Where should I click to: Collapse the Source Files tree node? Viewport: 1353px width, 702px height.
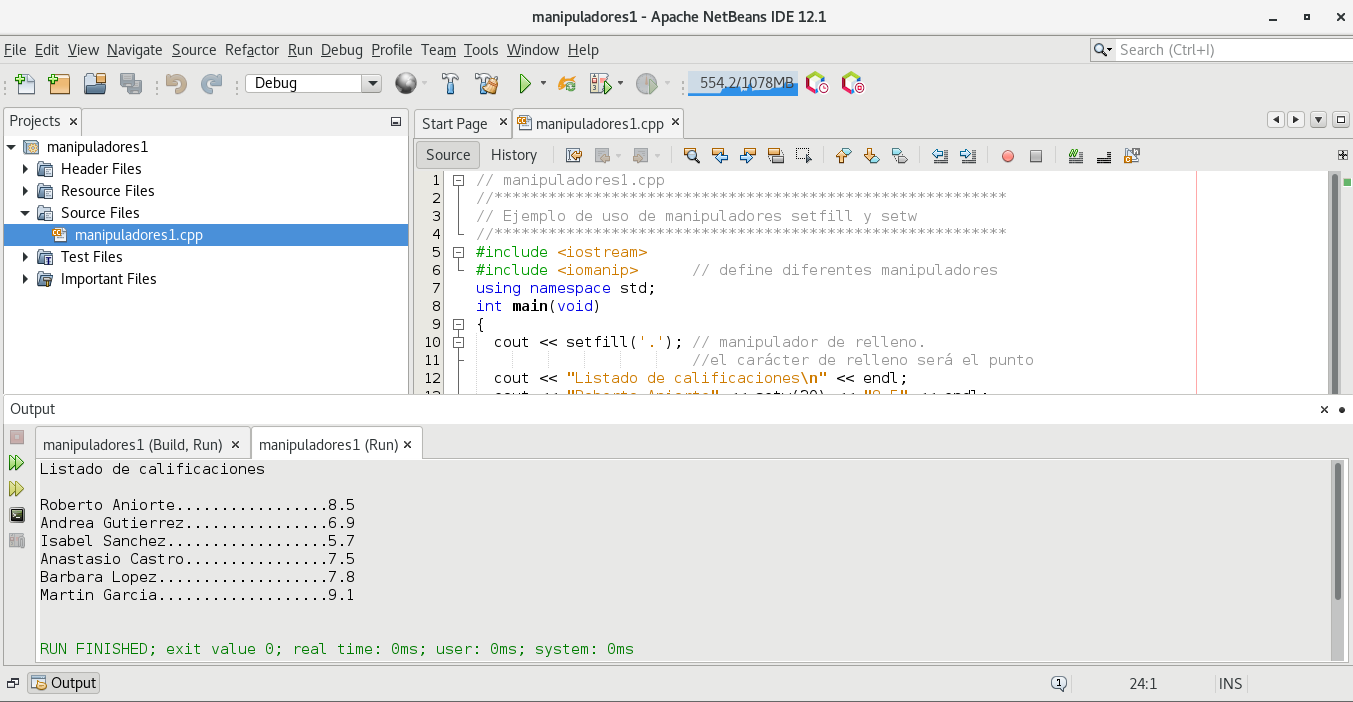26,213
